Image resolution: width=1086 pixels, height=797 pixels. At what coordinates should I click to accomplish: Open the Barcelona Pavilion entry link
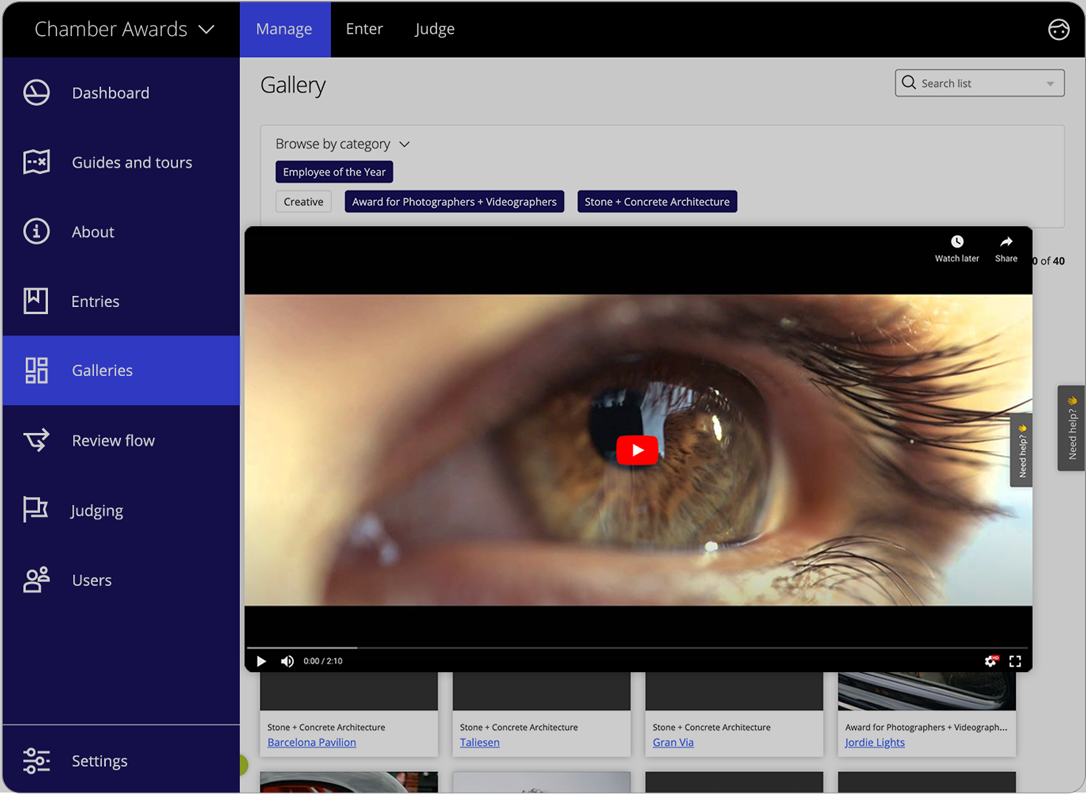pyautogui.click(x=310, y=742)
